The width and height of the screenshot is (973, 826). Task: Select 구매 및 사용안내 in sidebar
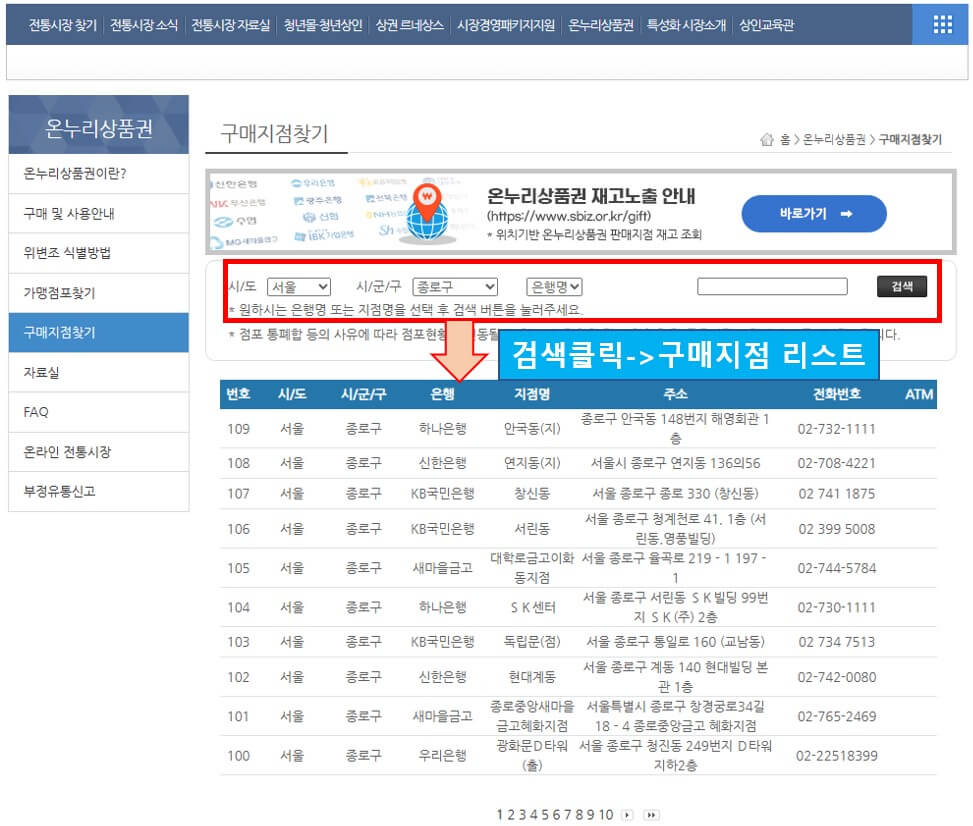coord(99,213)
